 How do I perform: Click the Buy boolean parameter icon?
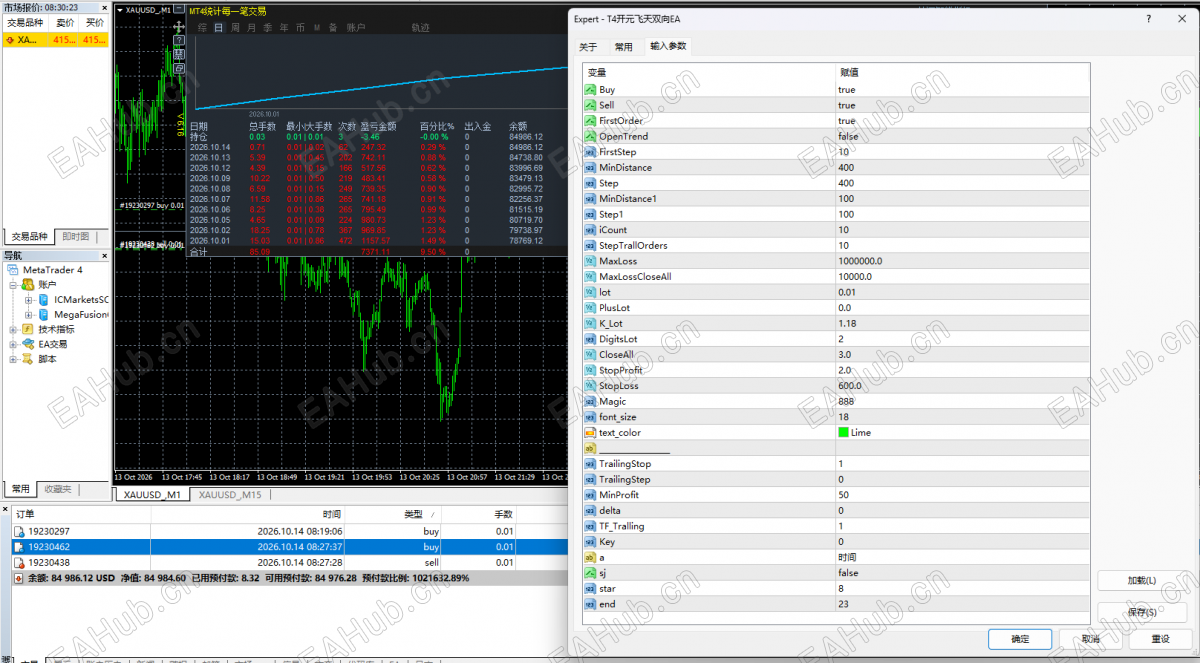click(590, 90)
